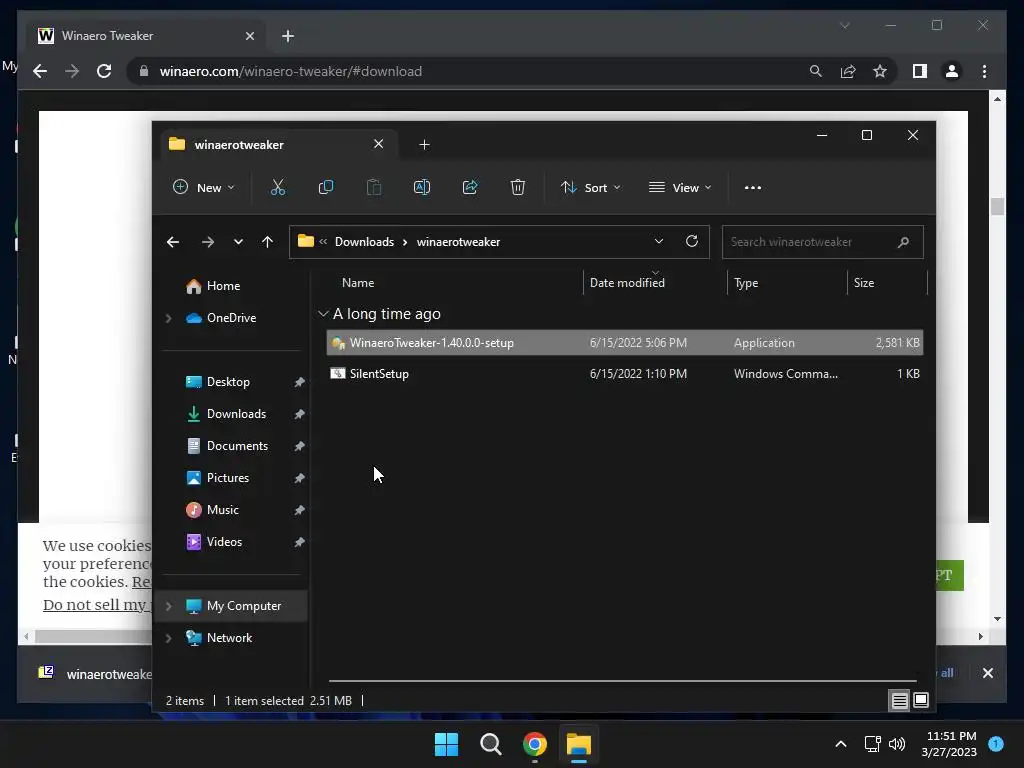Open the View dropdown menu
Screen dimensions: 1024x768
pyautogui.click(x=680, y=187)
